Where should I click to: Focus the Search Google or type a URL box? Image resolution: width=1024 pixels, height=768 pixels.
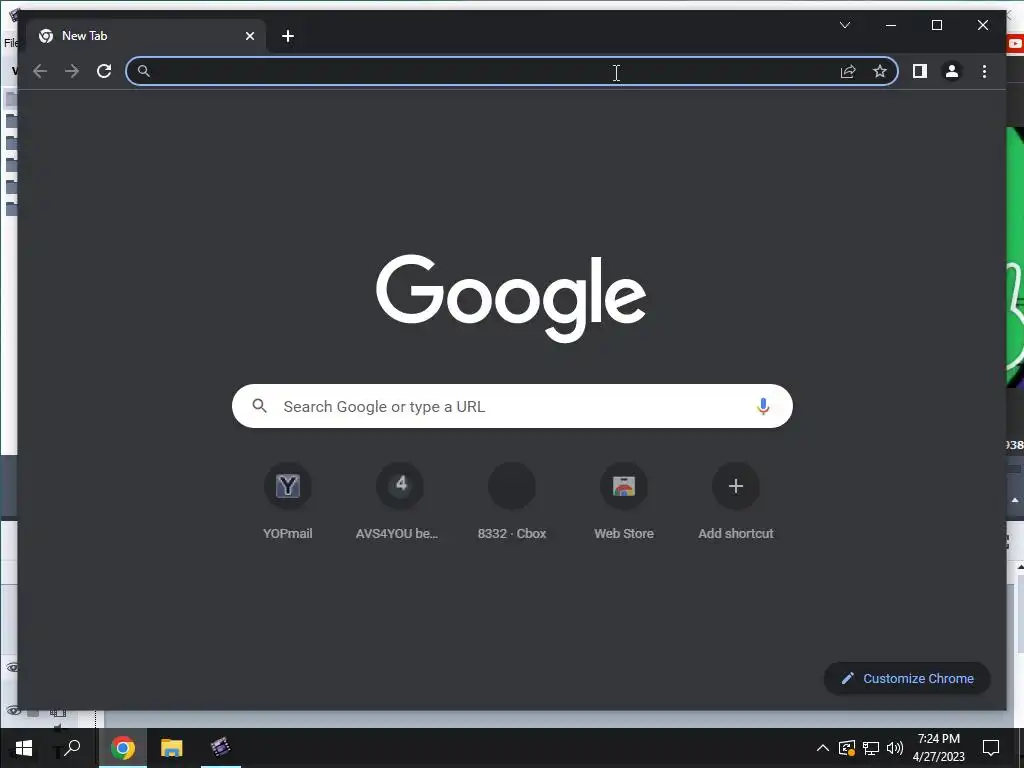(x=512, y=406)
